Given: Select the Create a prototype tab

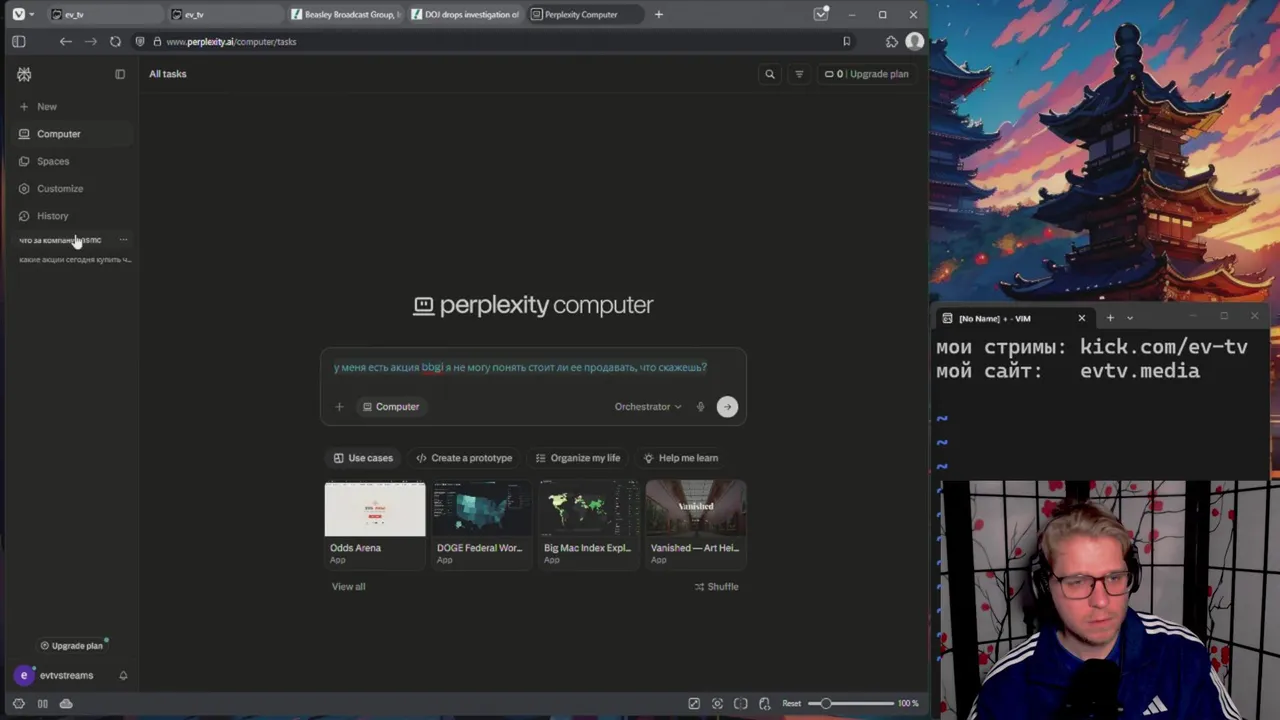Looking at the screenshot, I should coord(464,458).
